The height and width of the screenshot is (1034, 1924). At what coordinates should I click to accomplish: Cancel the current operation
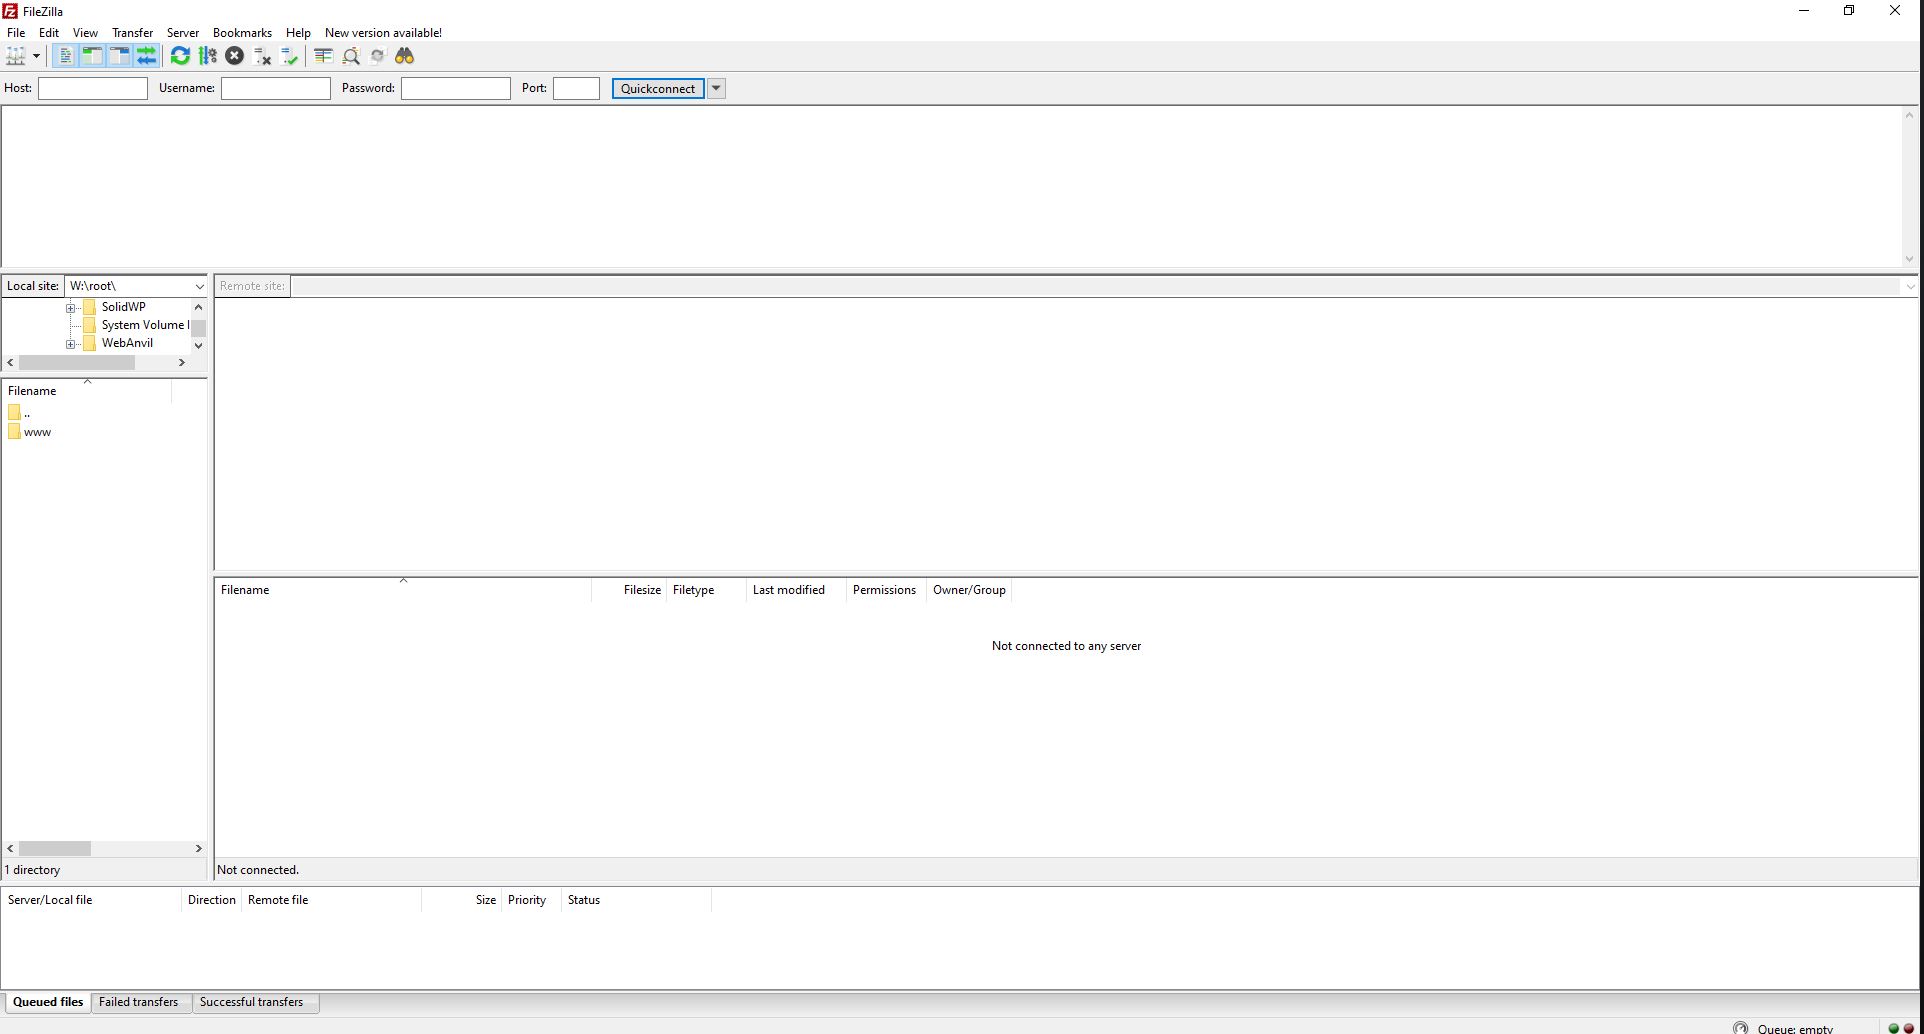[234, 56]
